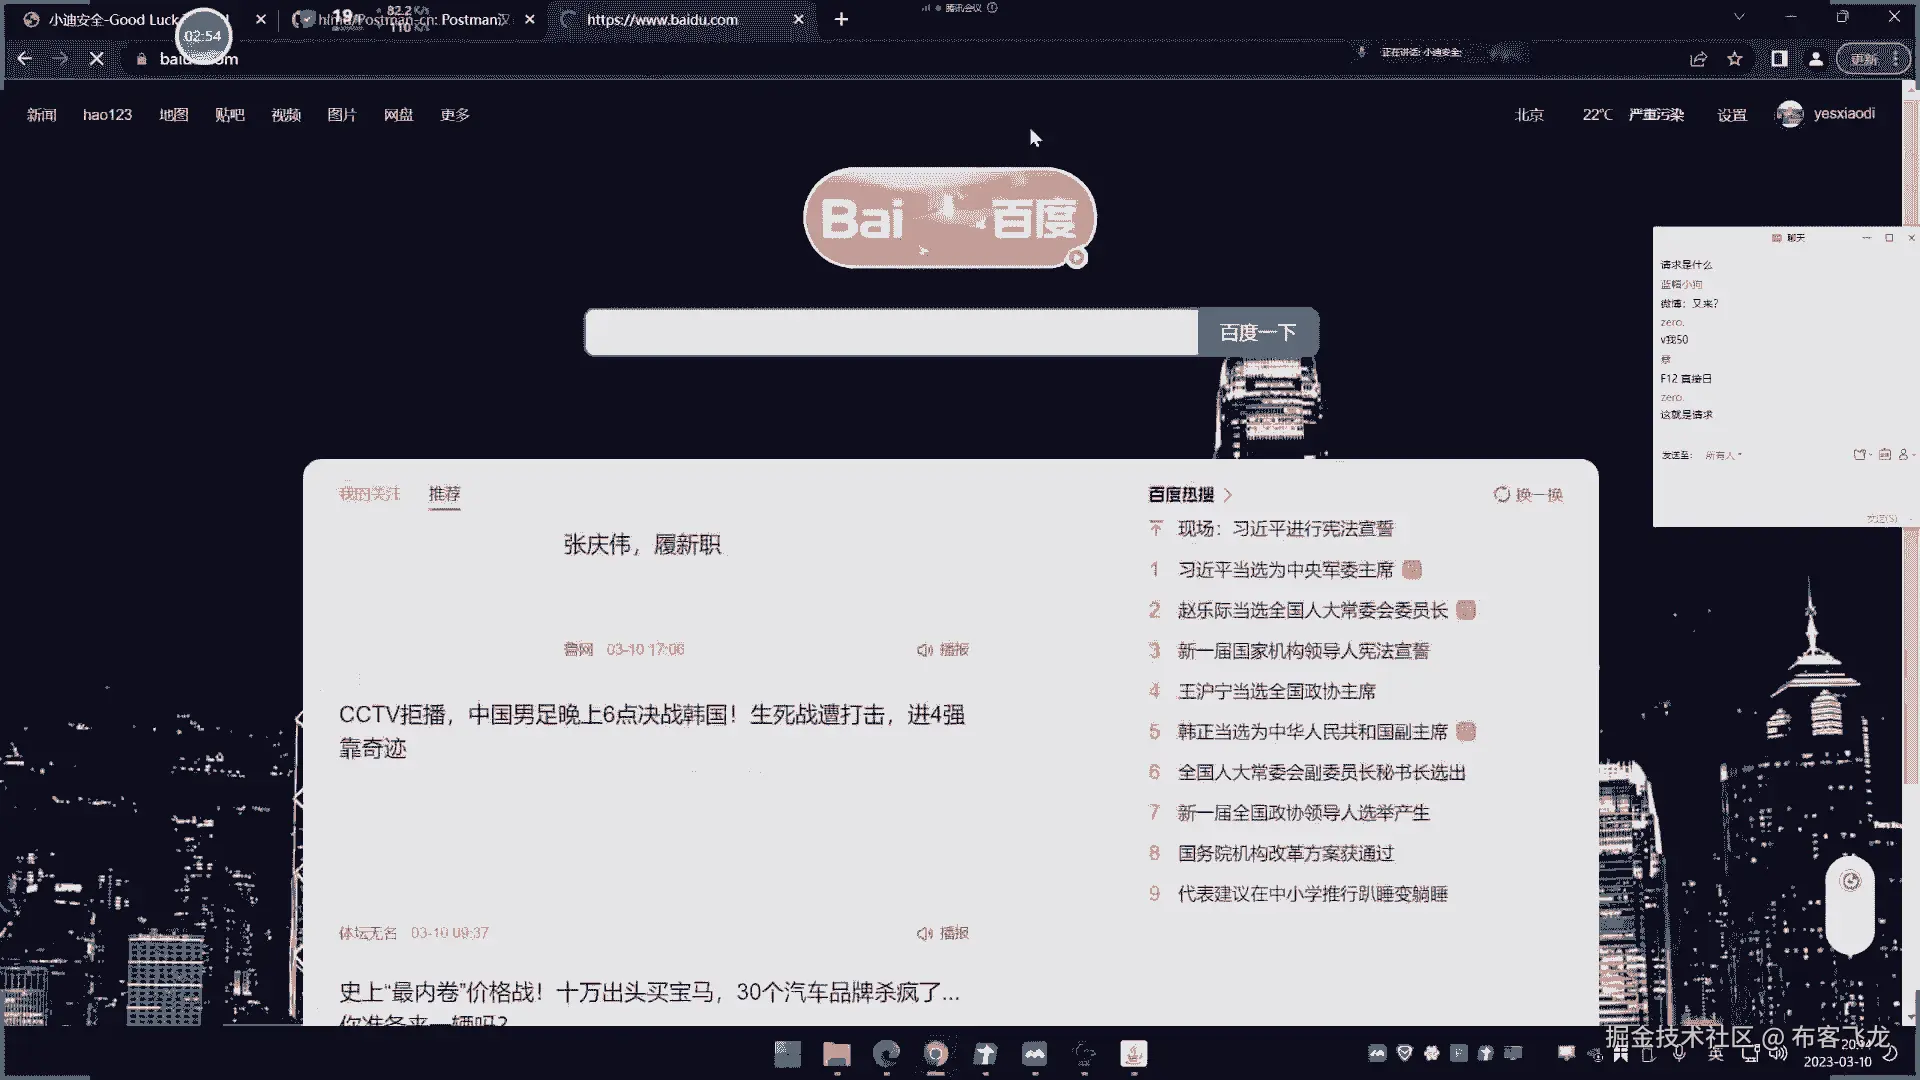Open File Explorer from the taskbar
The width and height of the screenshot is (1920, 1080).
pyautogui.click(x=836, y=1054)
